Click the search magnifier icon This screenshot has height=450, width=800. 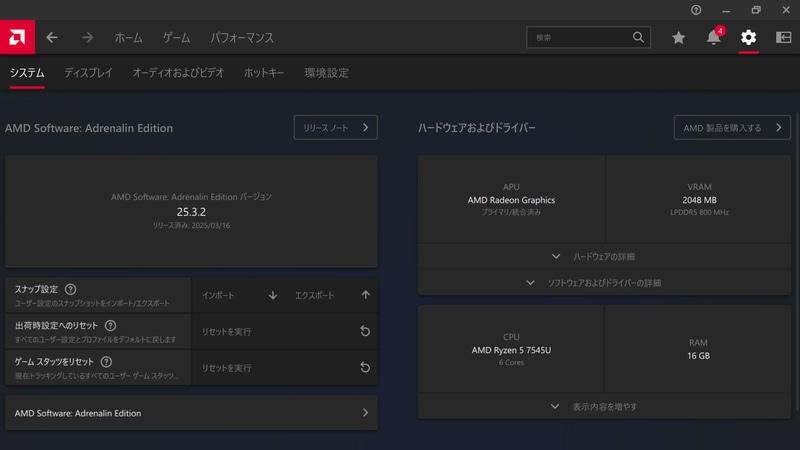(638, 37)
